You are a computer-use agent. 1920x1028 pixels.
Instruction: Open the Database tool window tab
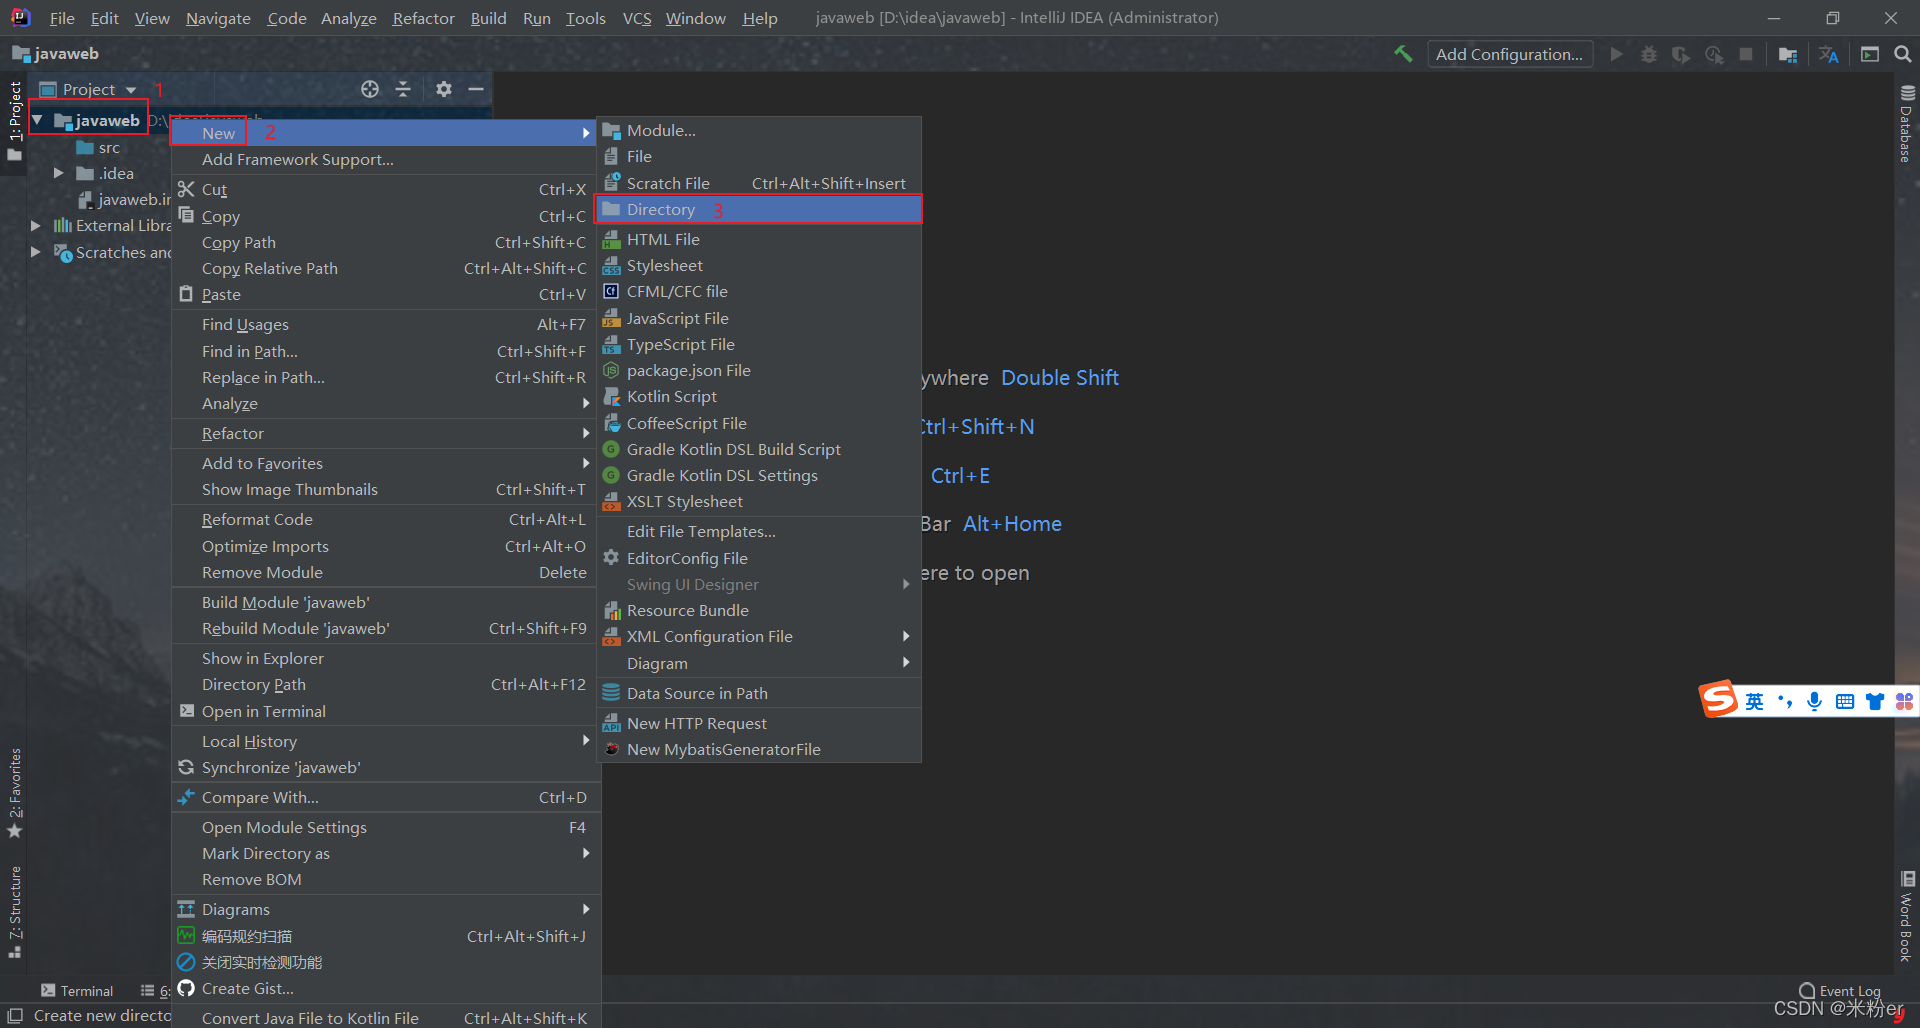tap(1906, 124)
